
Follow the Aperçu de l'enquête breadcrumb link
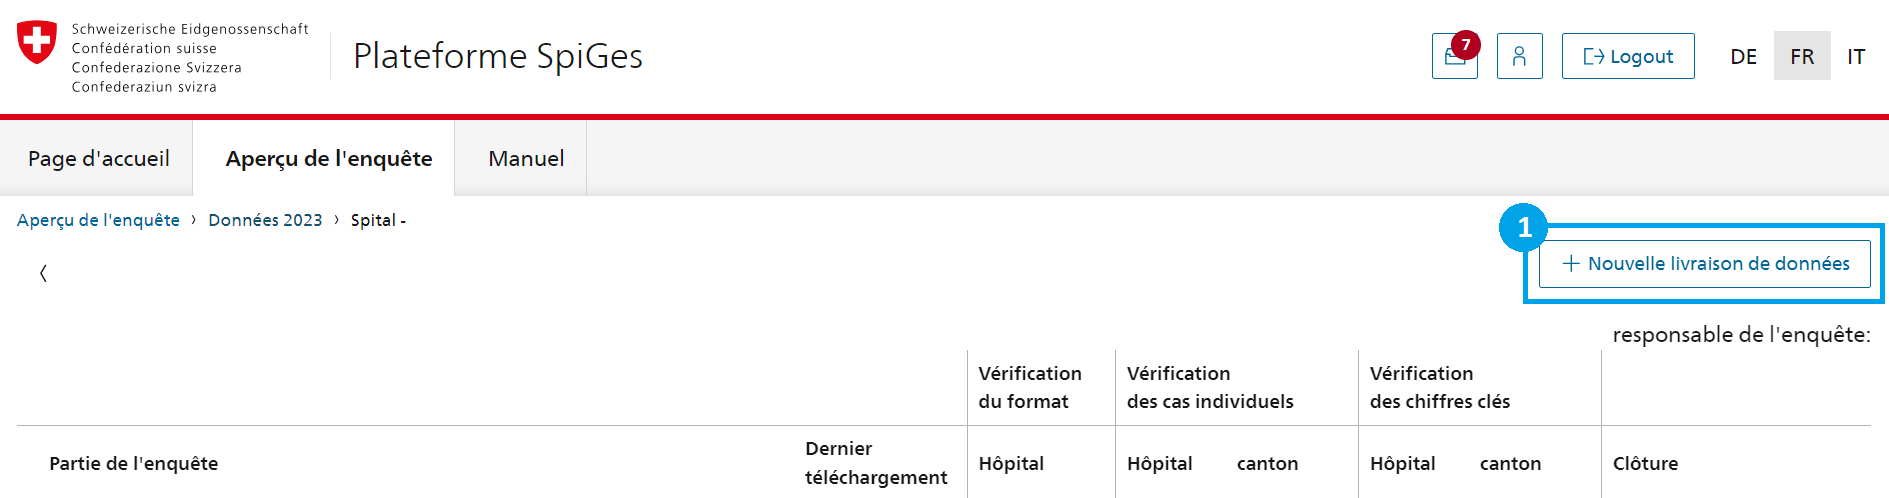pos(98,220)
